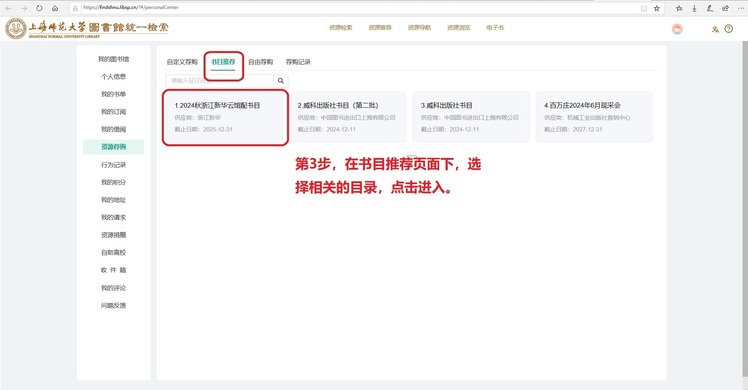748x390 pixels.
Task: Select 我的地址 in sidebar
Action: (114, 200)
